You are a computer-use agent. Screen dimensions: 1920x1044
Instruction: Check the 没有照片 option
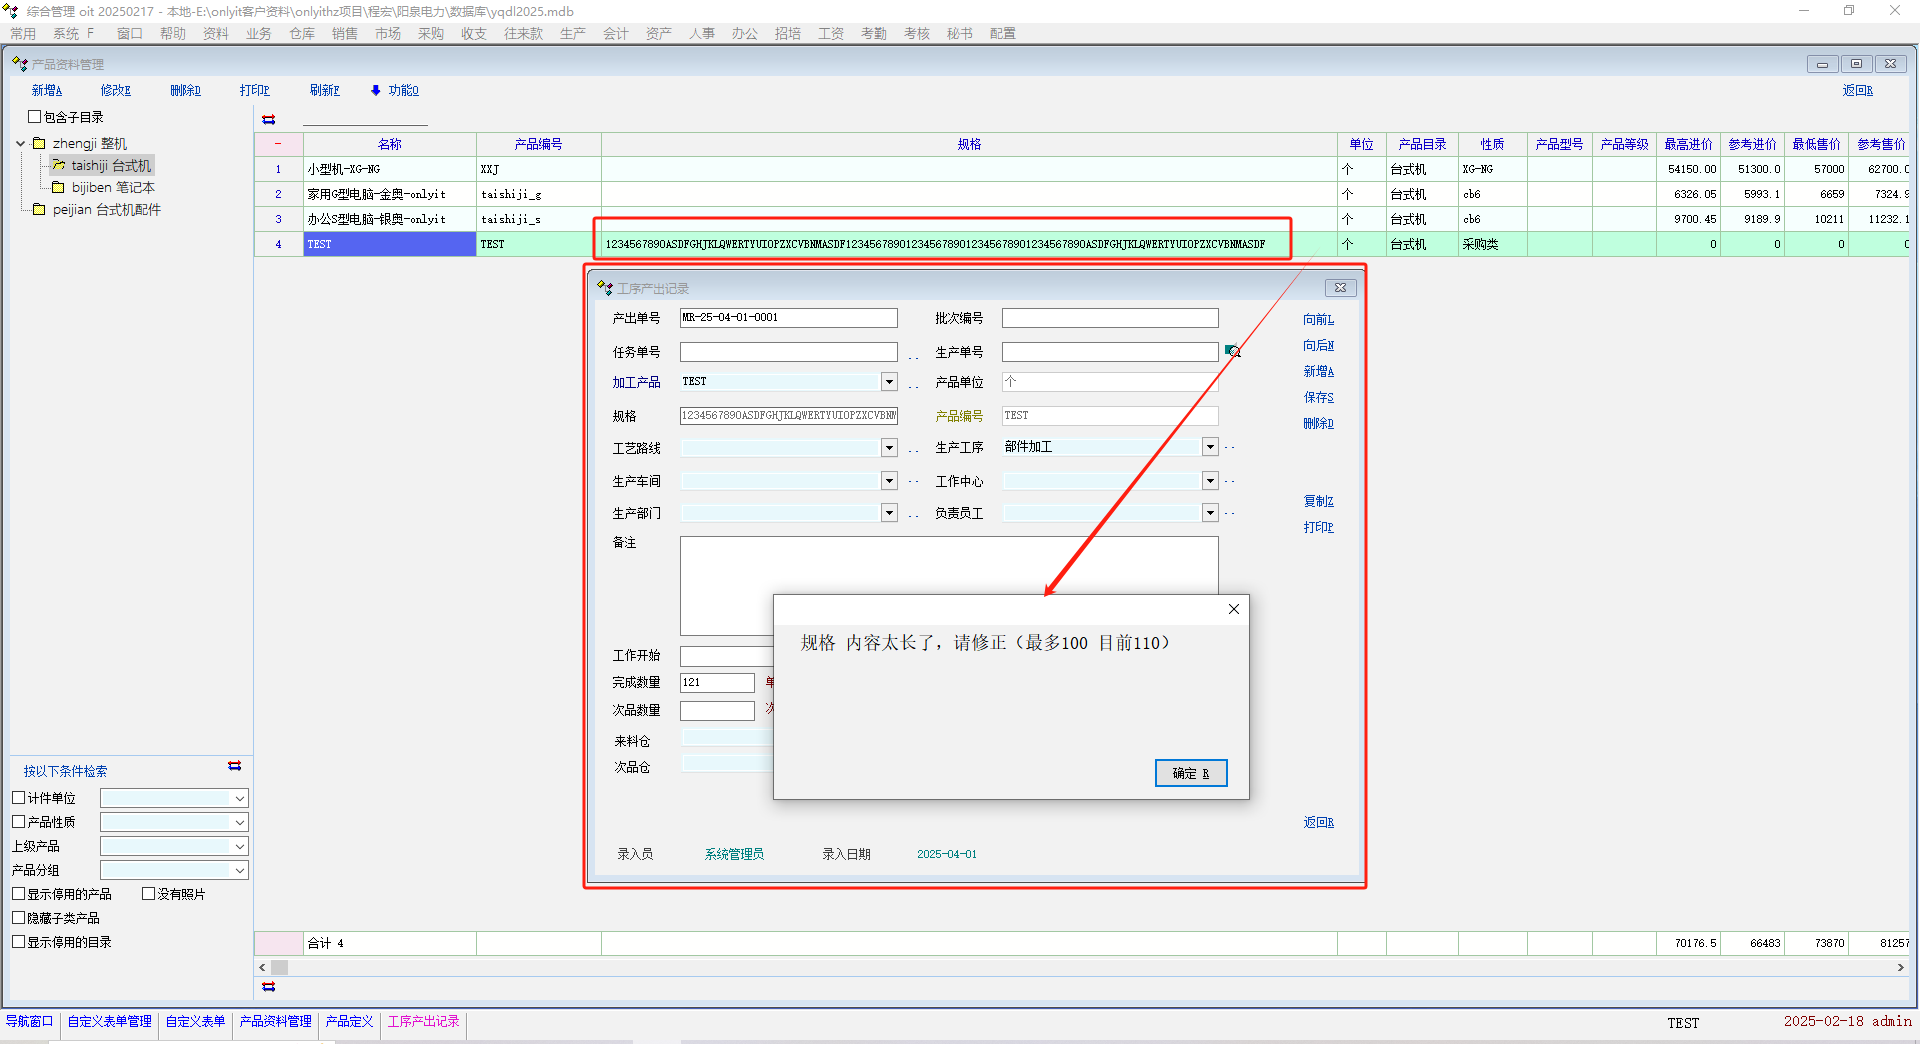[149, 894]
